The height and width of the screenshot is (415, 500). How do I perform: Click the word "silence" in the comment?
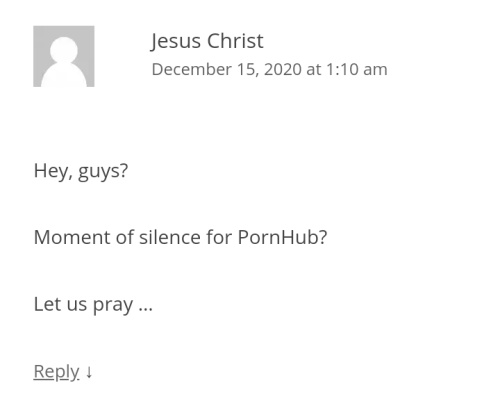[x=170, y=237]
